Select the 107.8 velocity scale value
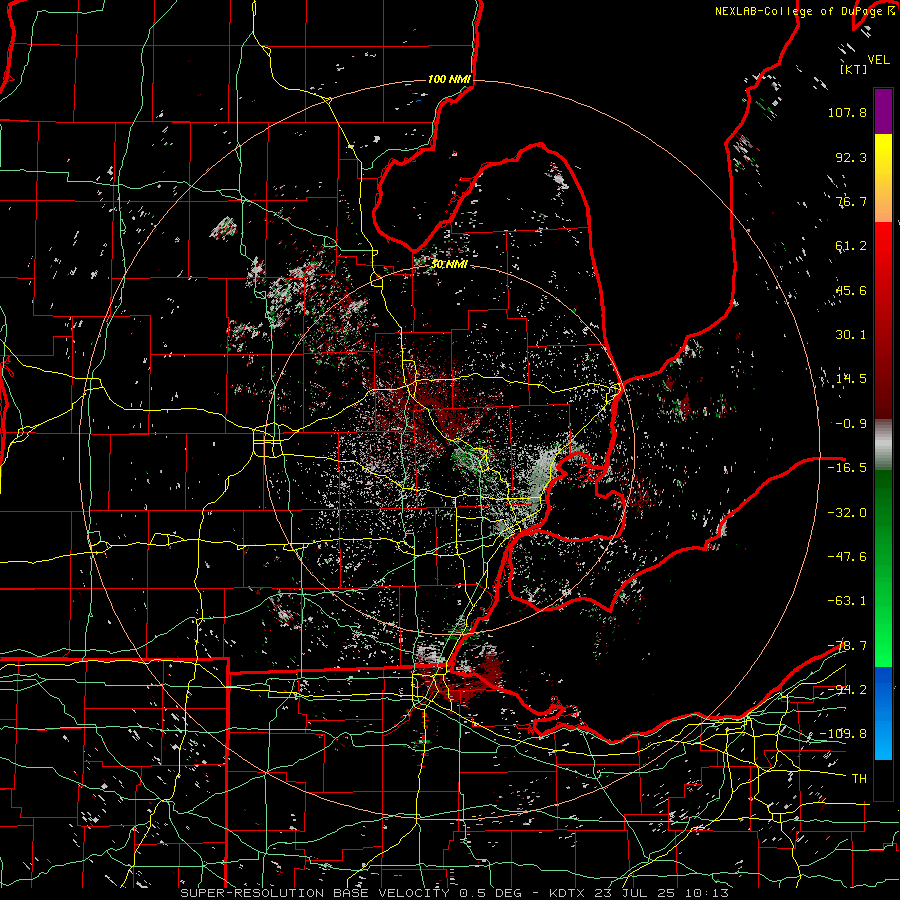The height and width of the screenshot is (900, 900). click(x=847, y=112)
